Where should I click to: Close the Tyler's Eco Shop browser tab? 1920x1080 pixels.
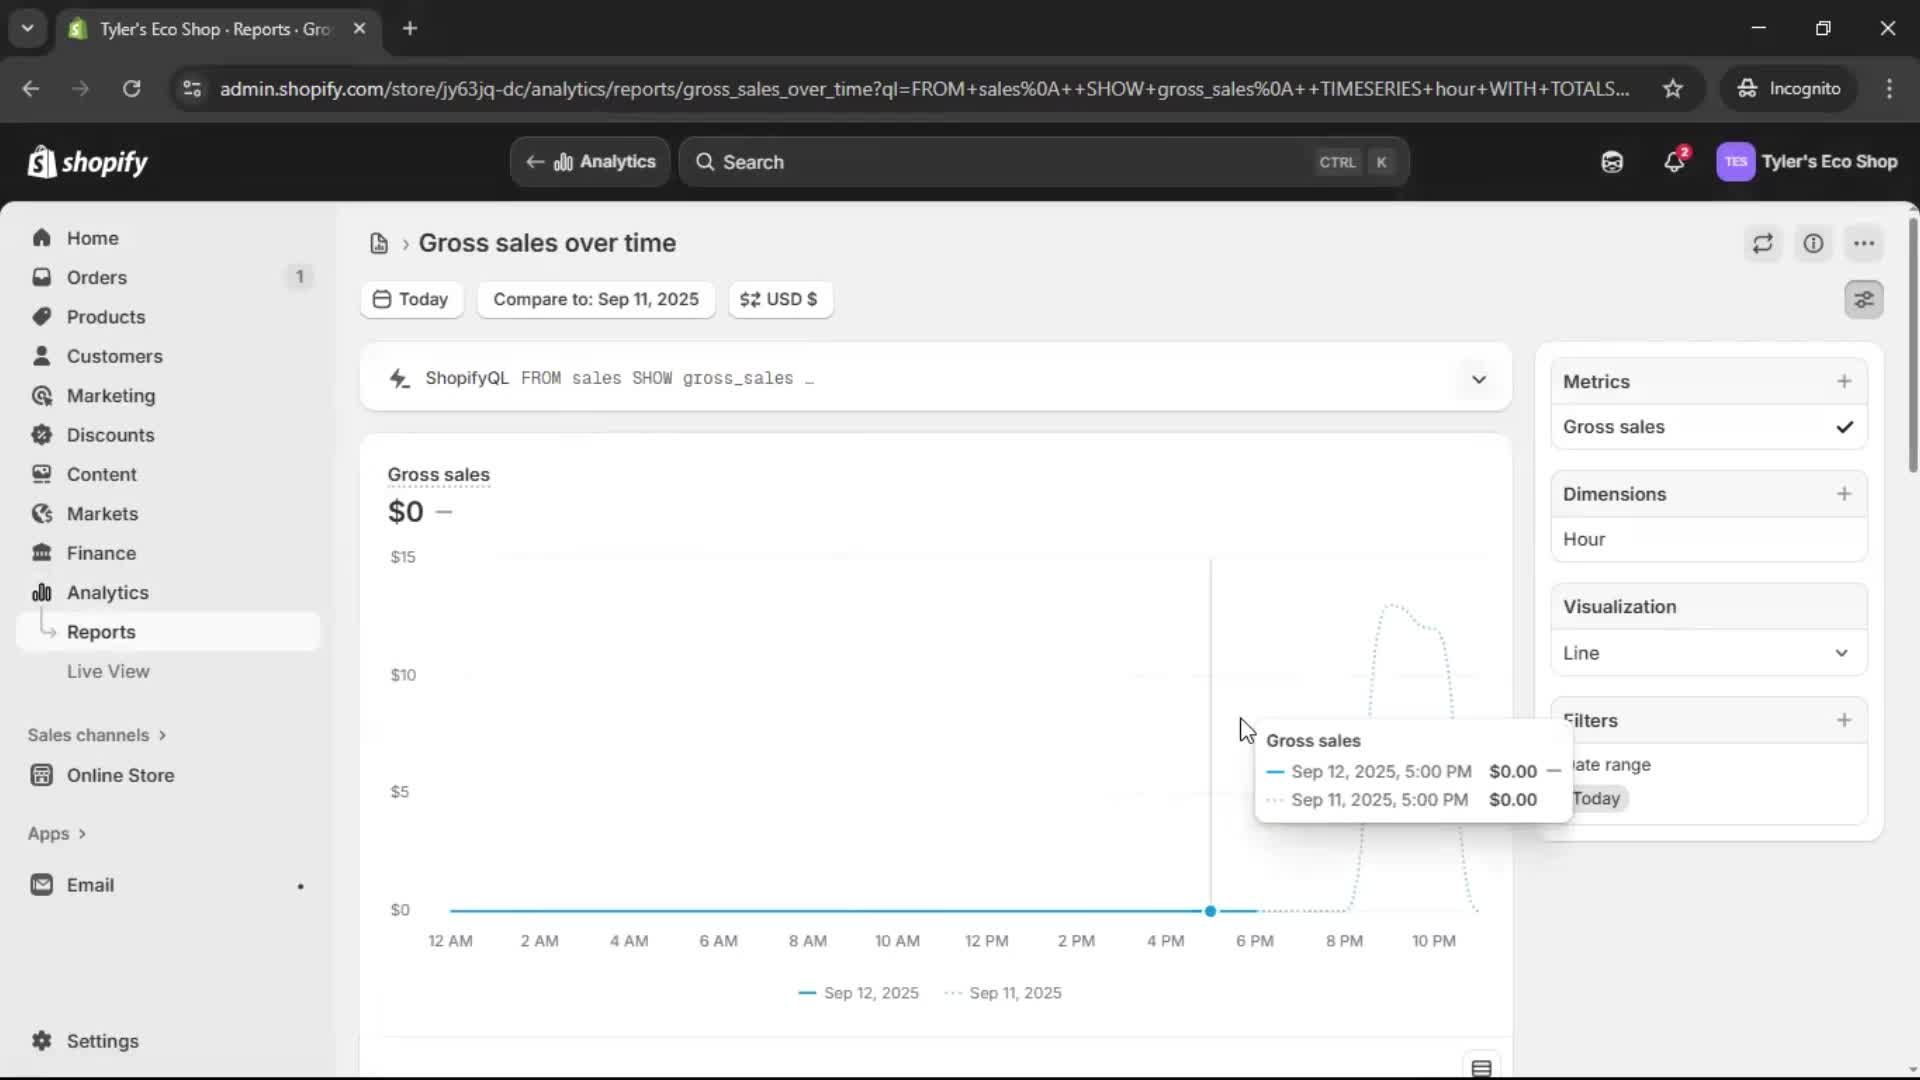tap(359, 29)
